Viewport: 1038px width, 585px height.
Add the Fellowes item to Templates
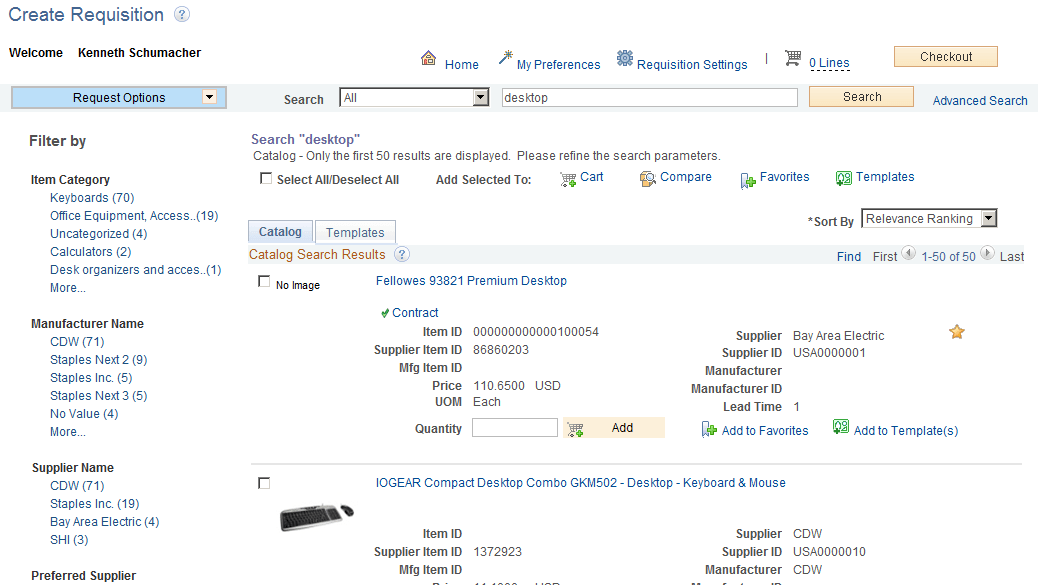904,428
